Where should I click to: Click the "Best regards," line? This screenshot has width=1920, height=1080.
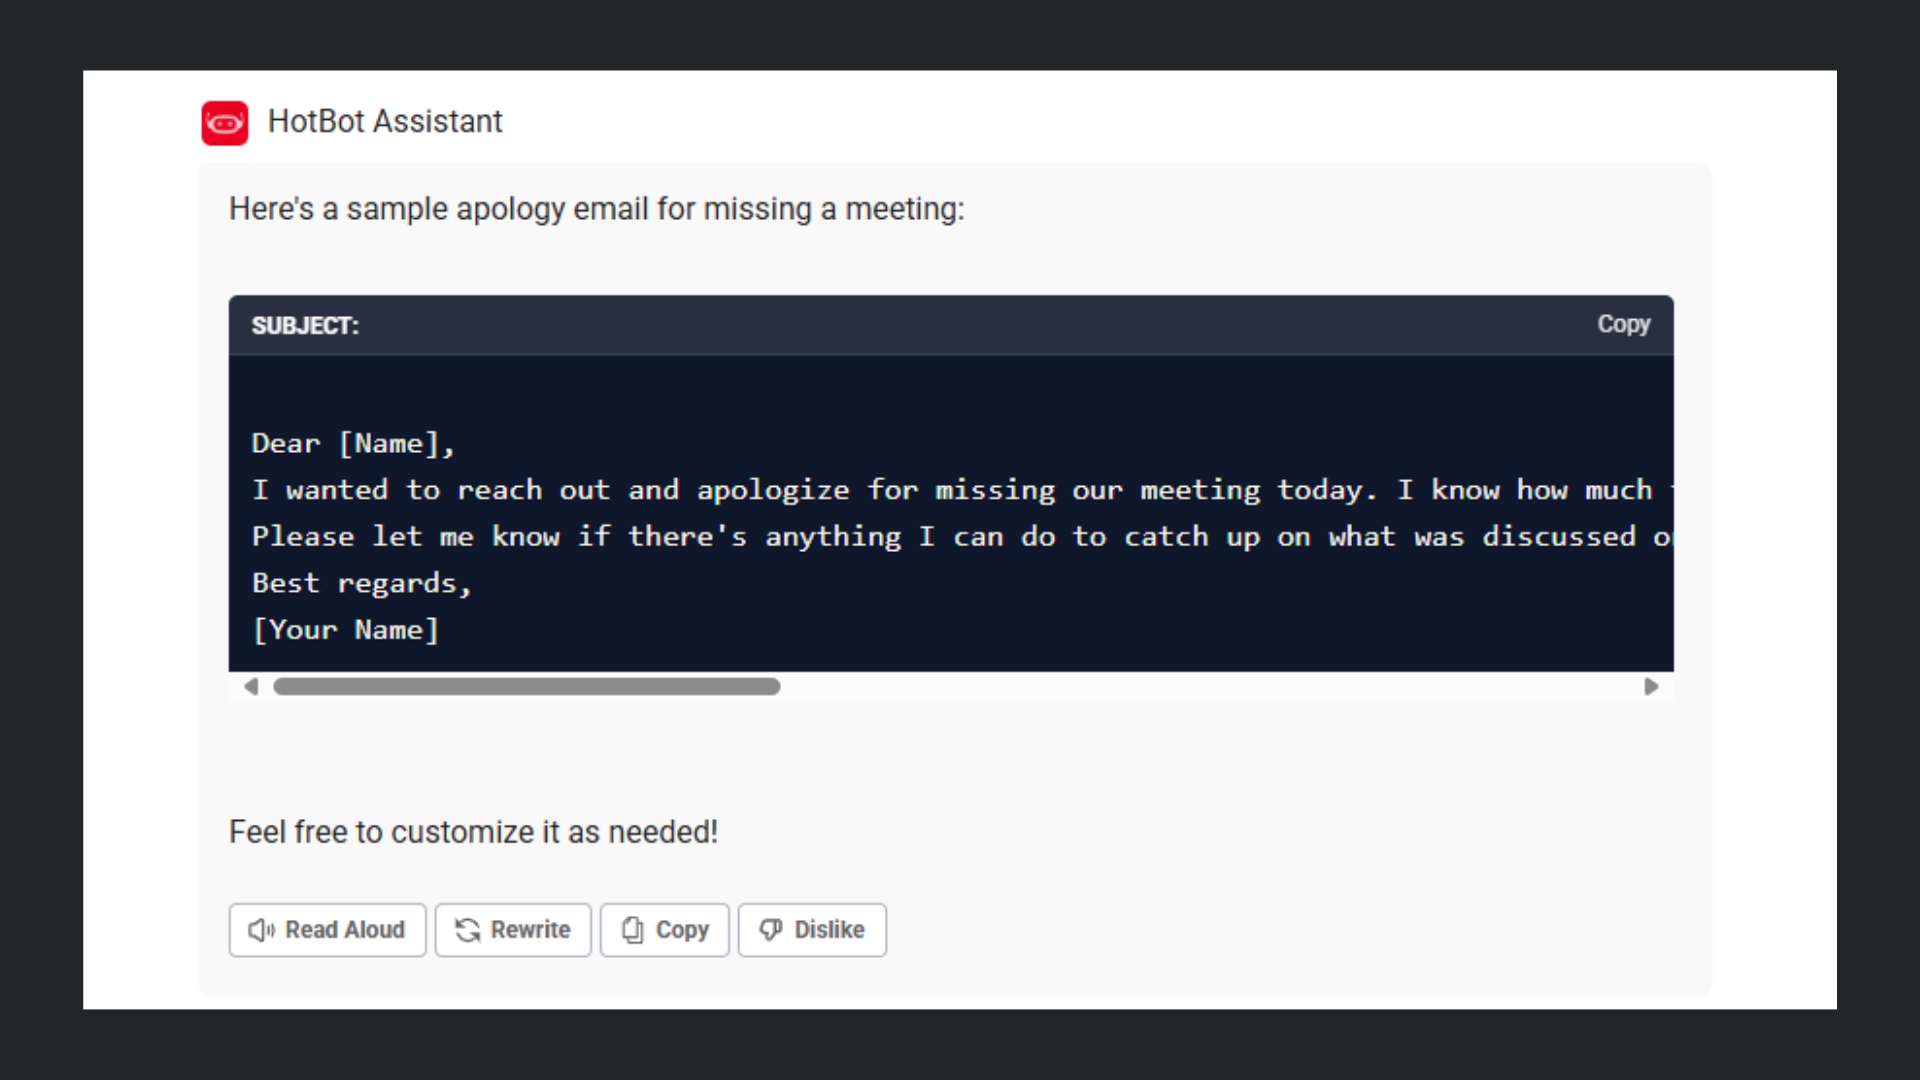point(361,583)
